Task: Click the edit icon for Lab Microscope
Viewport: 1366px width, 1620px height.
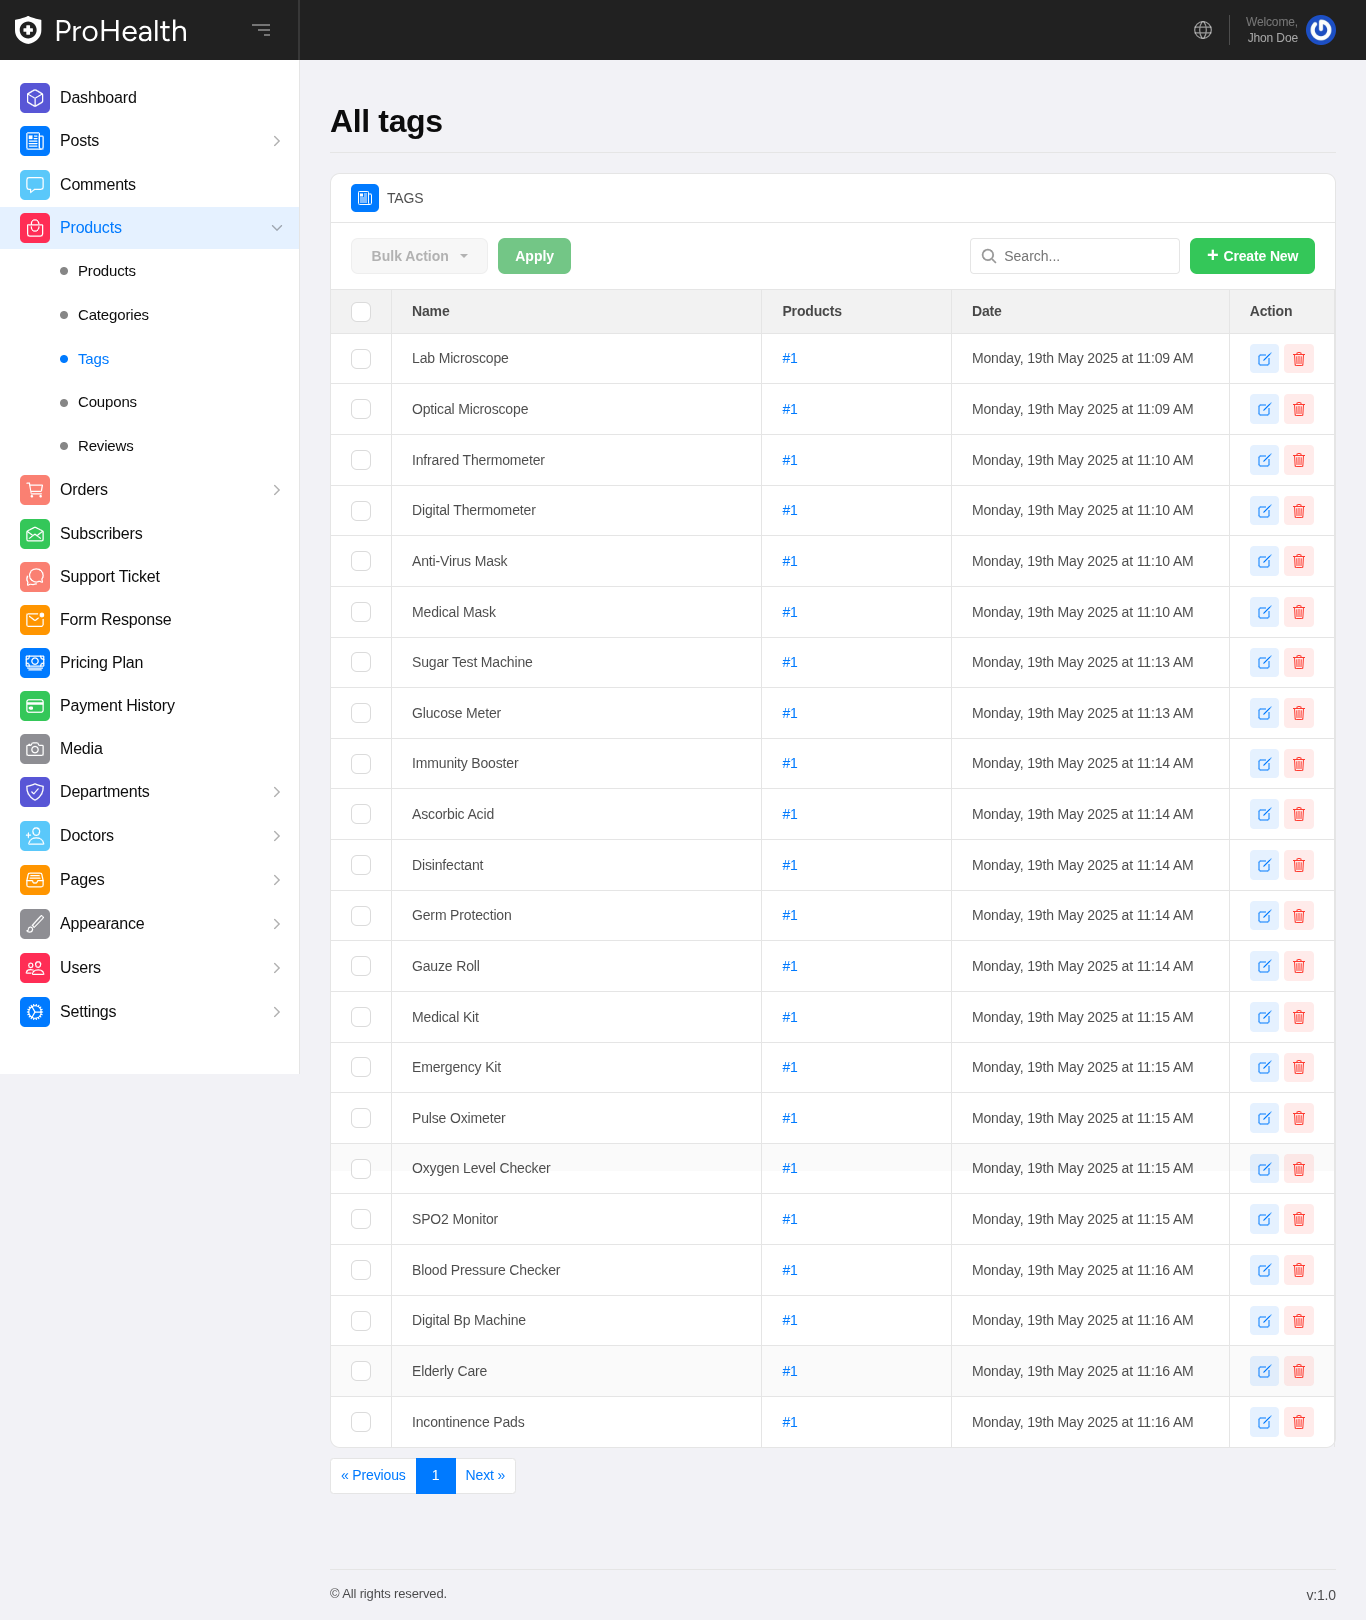Action: 1264,359
